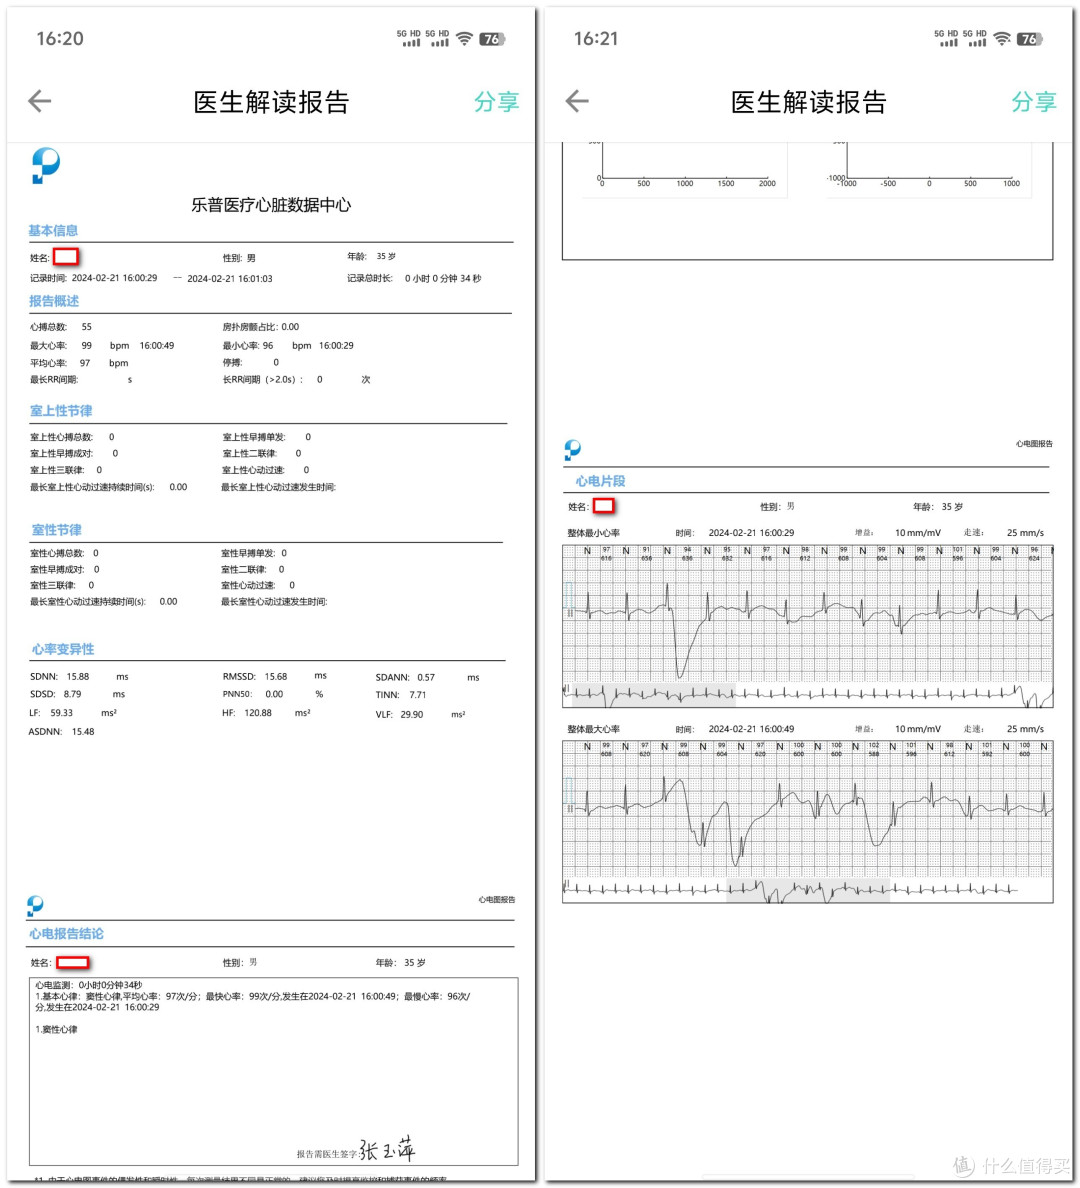The image size is (1080, 1188).
Task: Tap SDSD value 8.79
Action: click(x=72, y=694)
